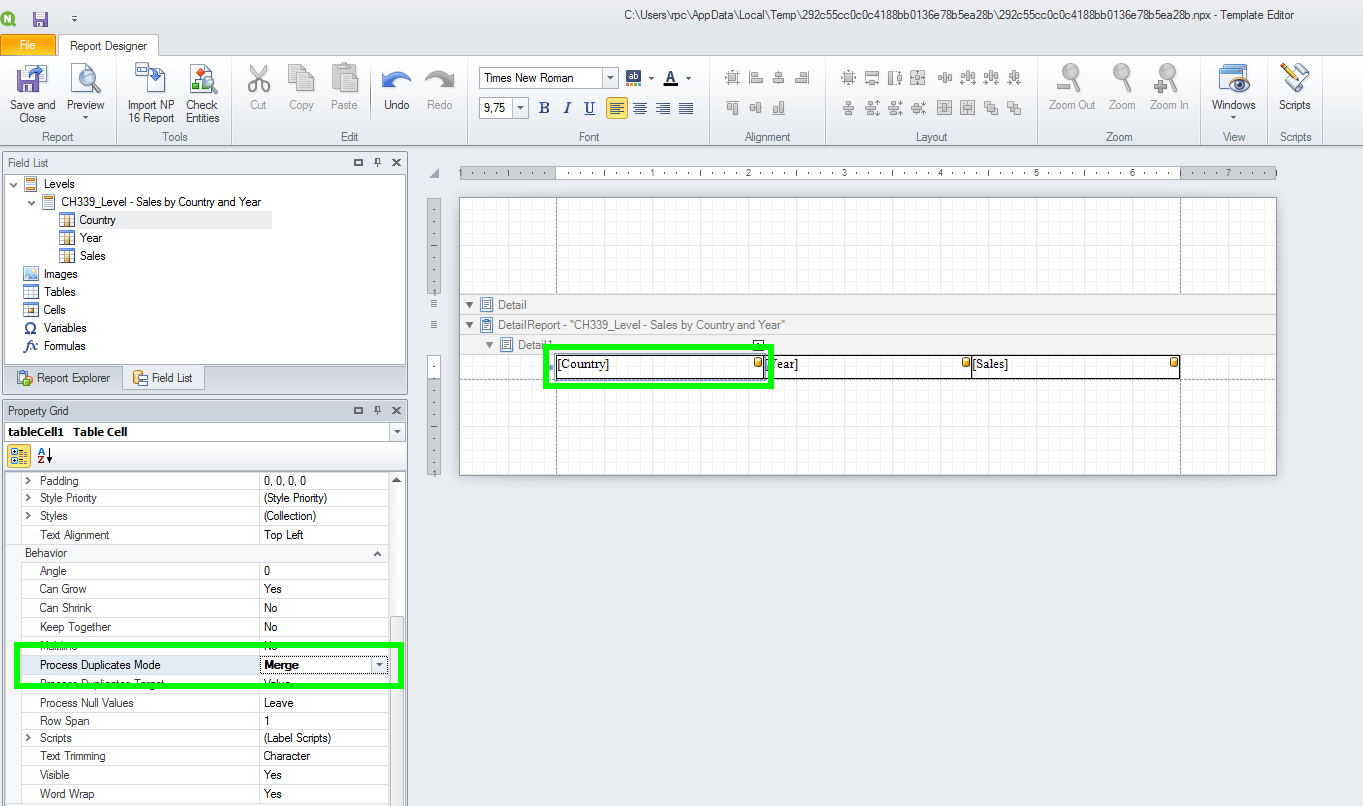The image size is (1363, 806).
Task: Select Year field in Field List
Action: (91, 238)
